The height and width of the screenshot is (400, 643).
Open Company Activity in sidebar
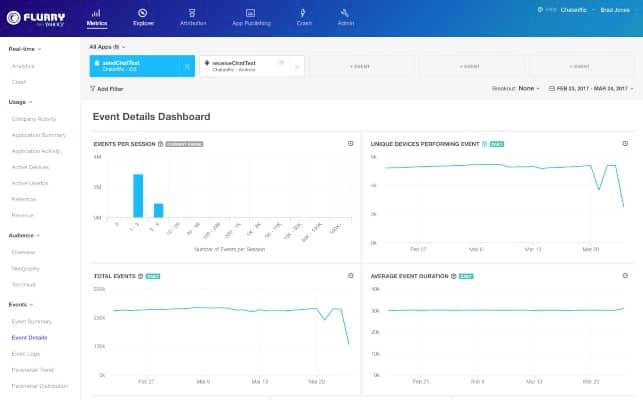coord(34,119)
